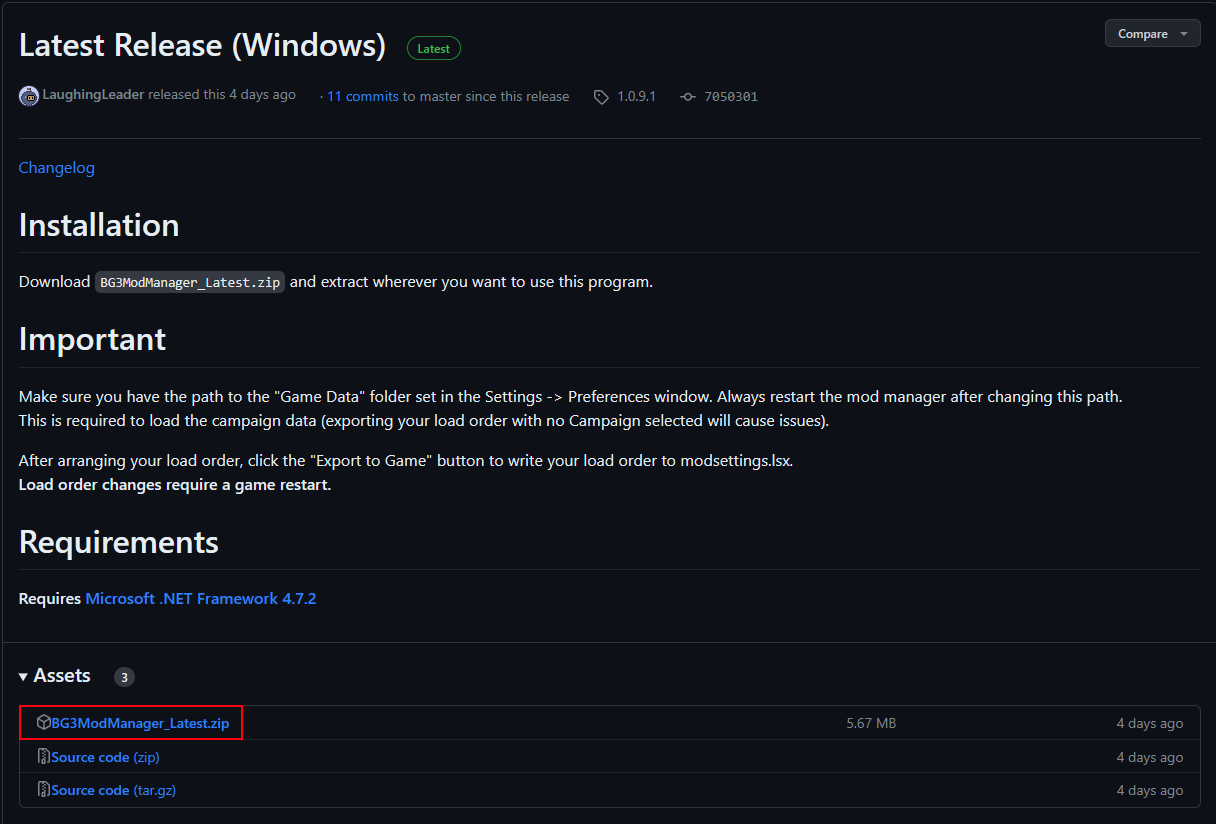Download Source code (zip)
Viewport: 1216px width, 824px height.
105,757
